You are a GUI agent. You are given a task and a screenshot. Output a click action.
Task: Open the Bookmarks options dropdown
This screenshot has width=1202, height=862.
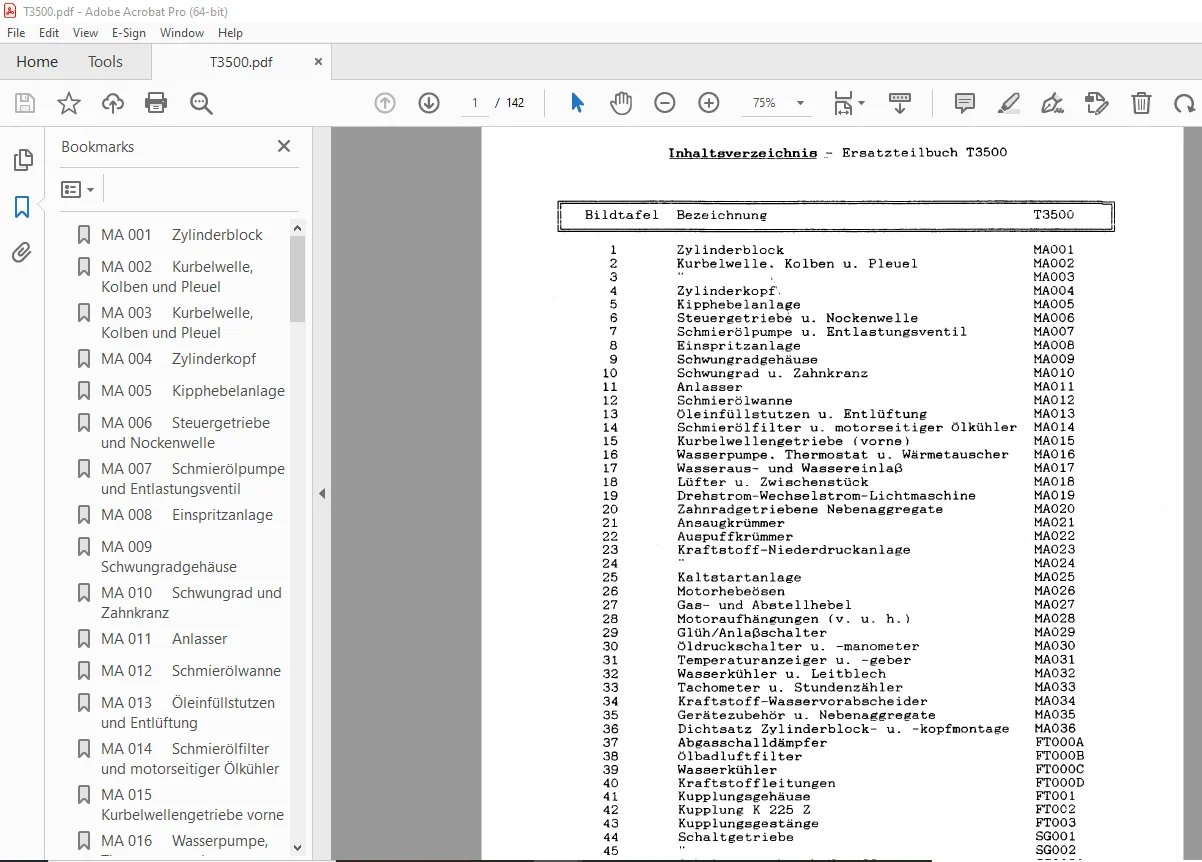pyautogui.click(x=78, y=189)
